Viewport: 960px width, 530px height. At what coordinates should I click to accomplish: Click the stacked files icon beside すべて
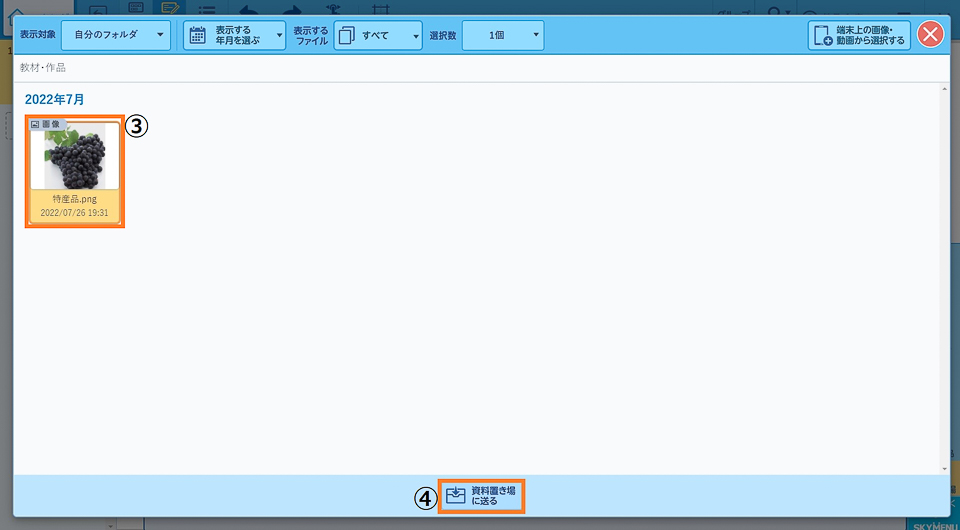click(347, 36)
